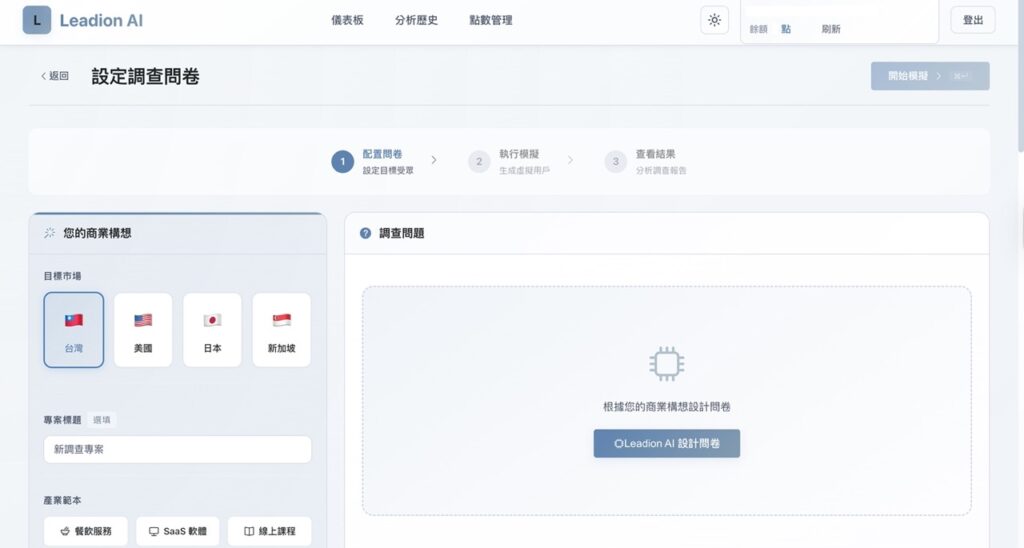Click the 登出 logout button
1024x548 pixels.
pos(973,20)
